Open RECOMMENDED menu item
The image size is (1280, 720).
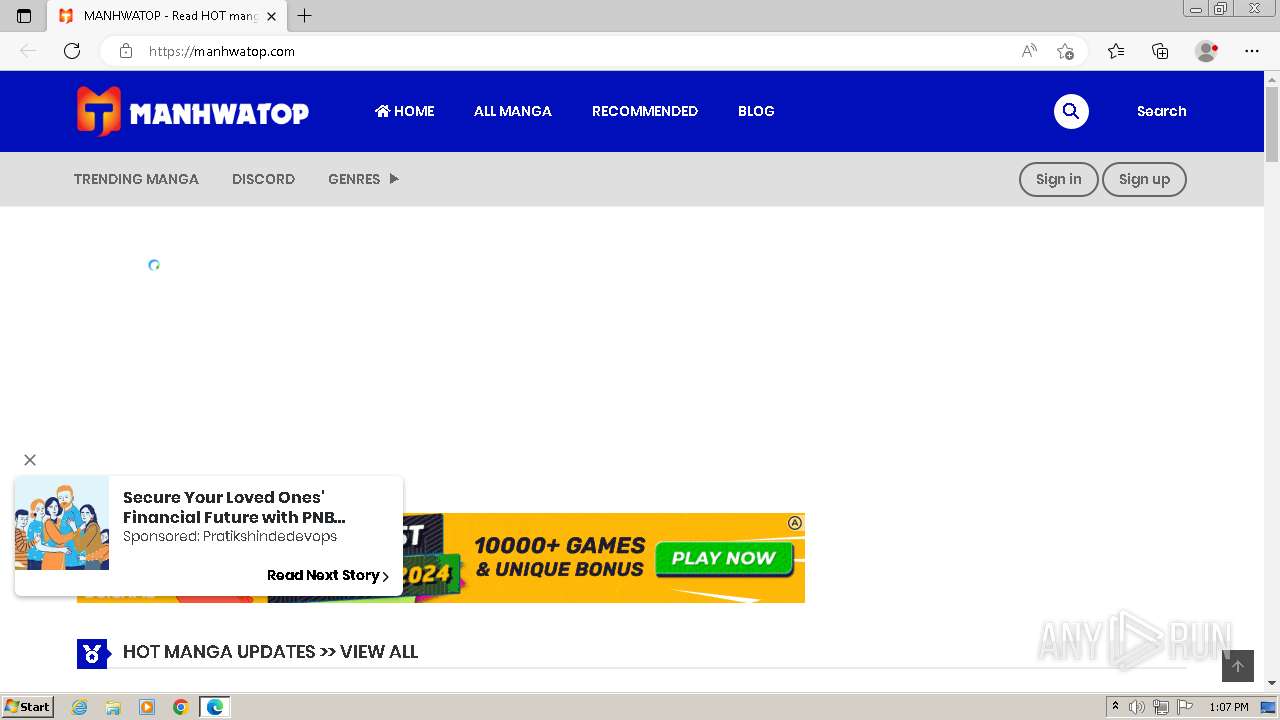pos(645,111)
